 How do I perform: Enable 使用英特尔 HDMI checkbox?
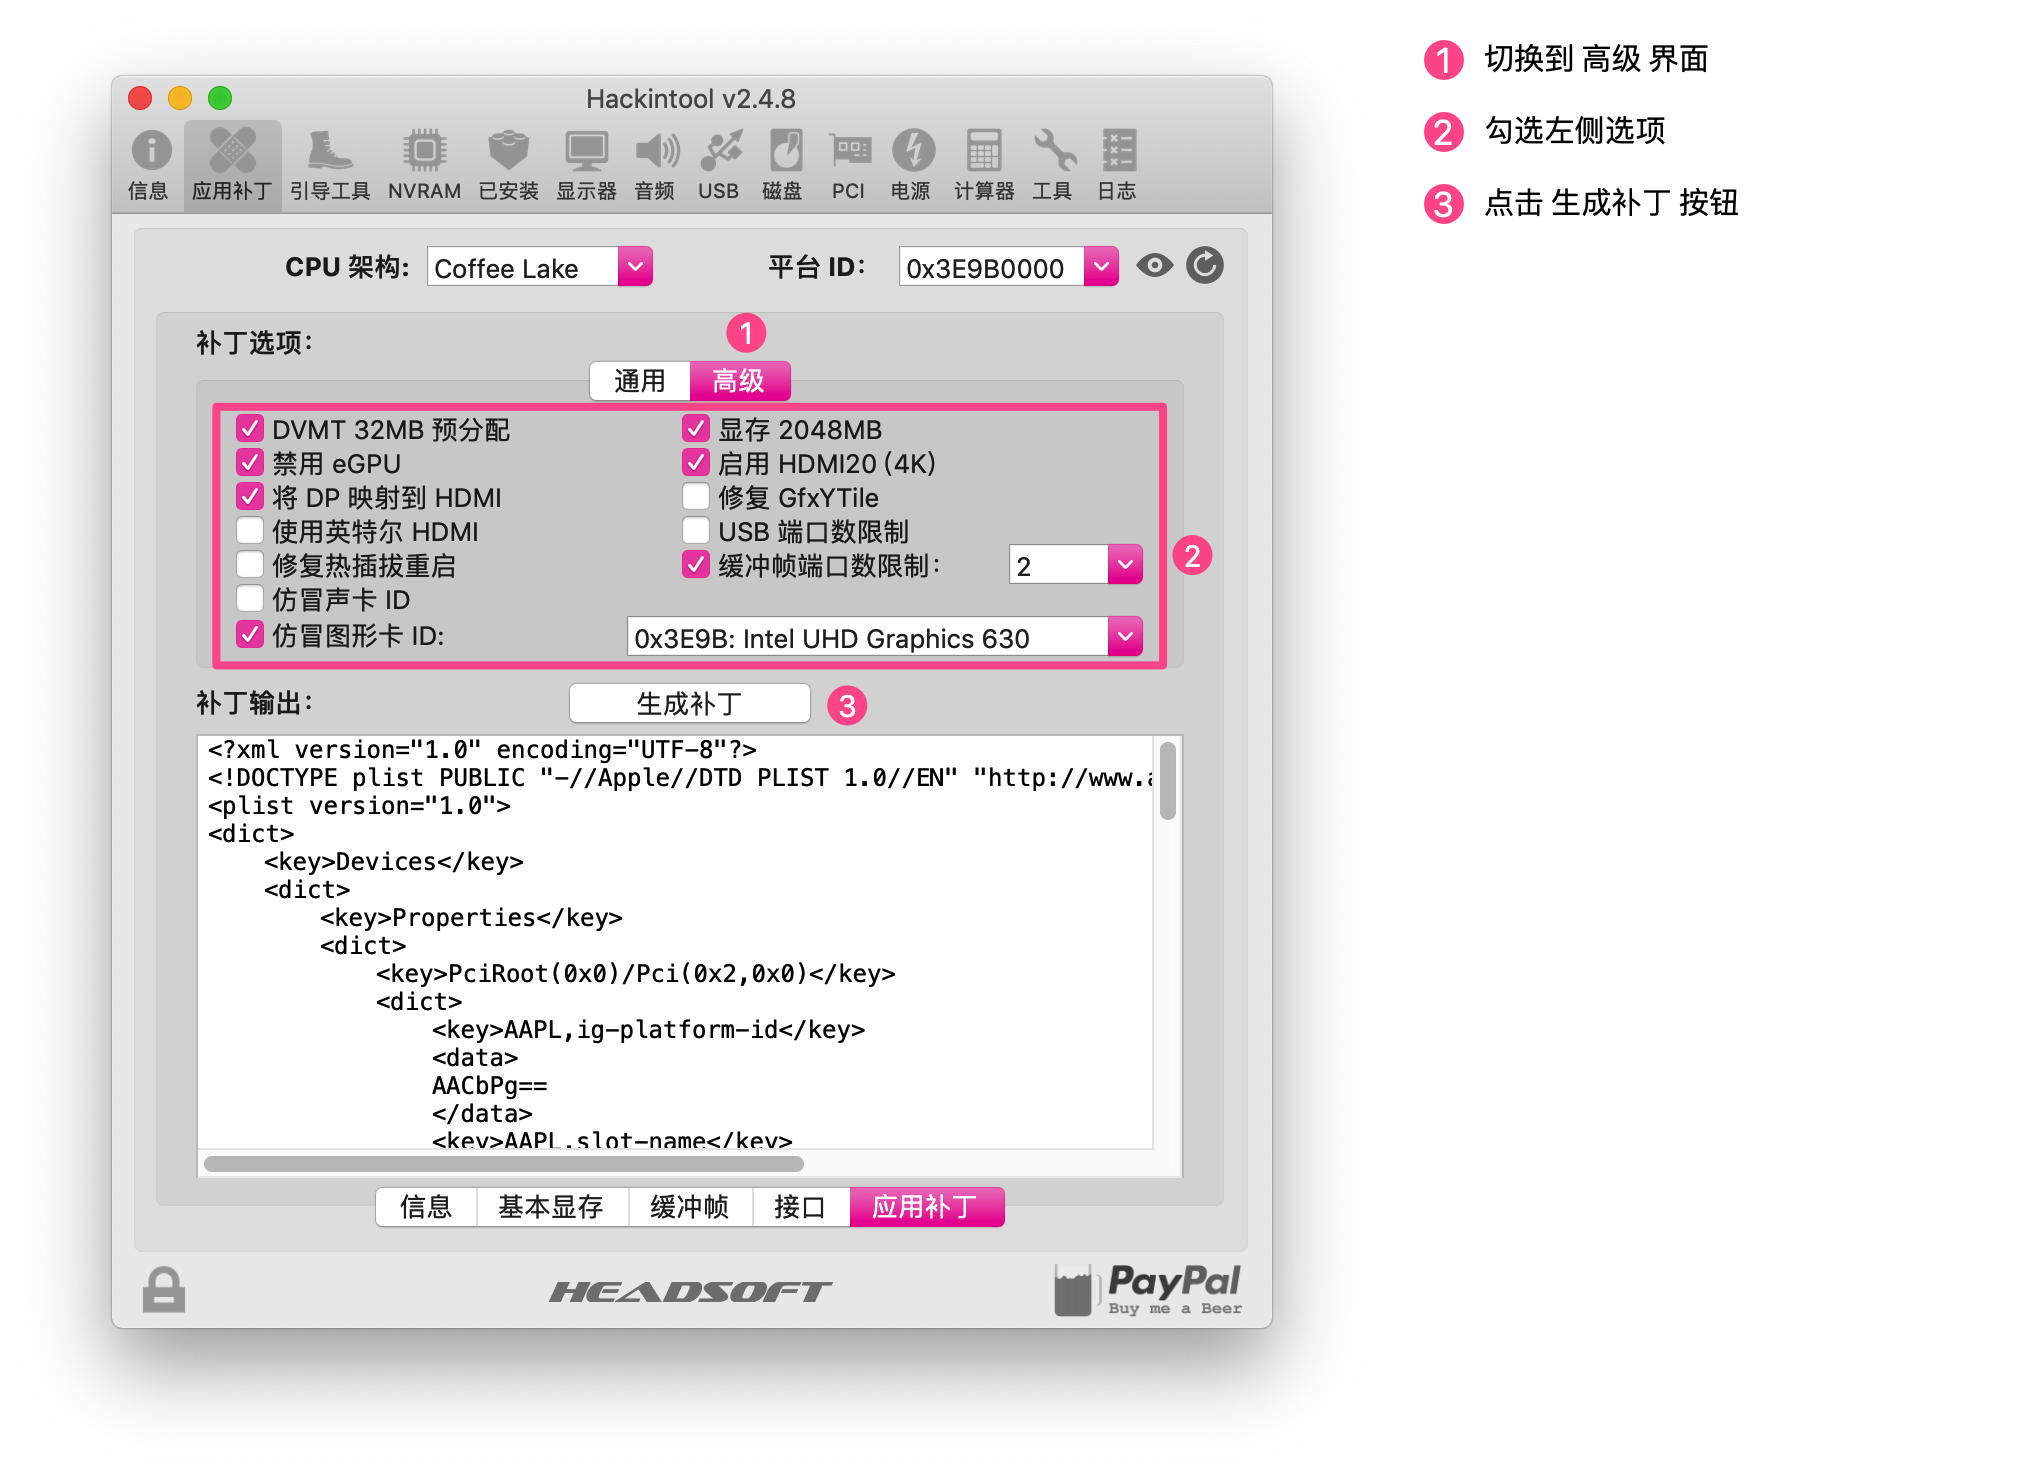(x=250, y=531)
